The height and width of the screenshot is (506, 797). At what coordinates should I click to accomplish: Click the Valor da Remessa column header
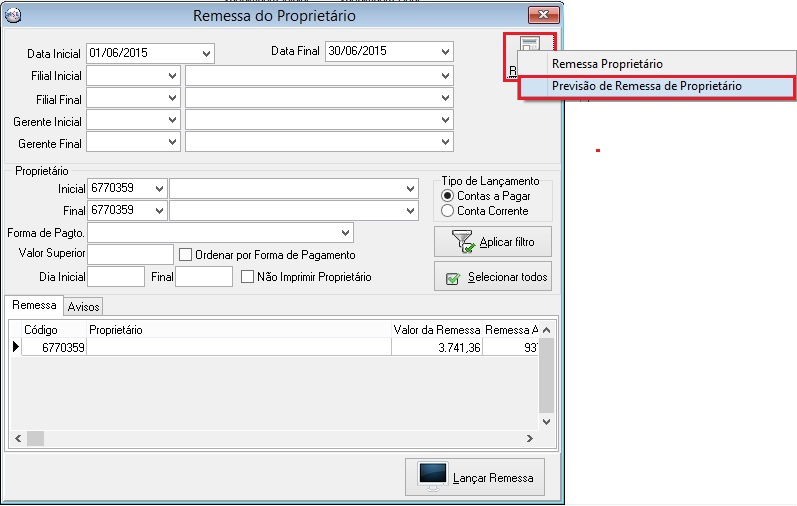tap(437, 330)
